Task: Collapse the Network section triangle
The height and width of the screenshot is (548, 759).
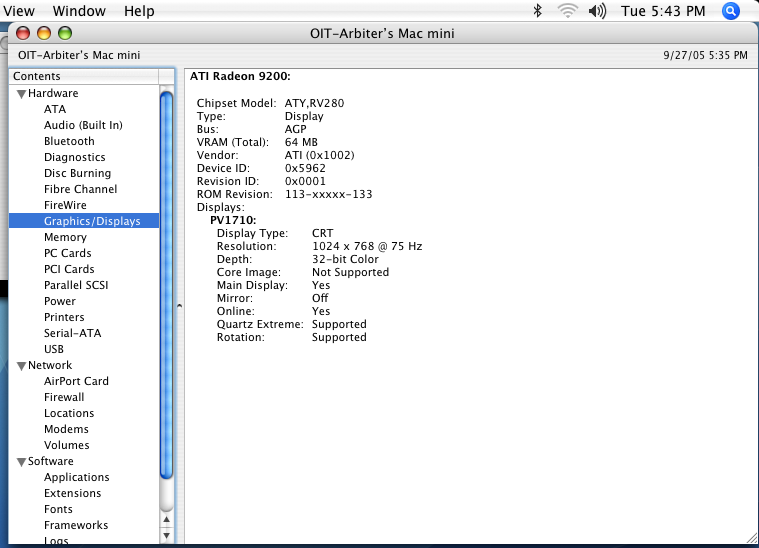Action: (21, 366)
